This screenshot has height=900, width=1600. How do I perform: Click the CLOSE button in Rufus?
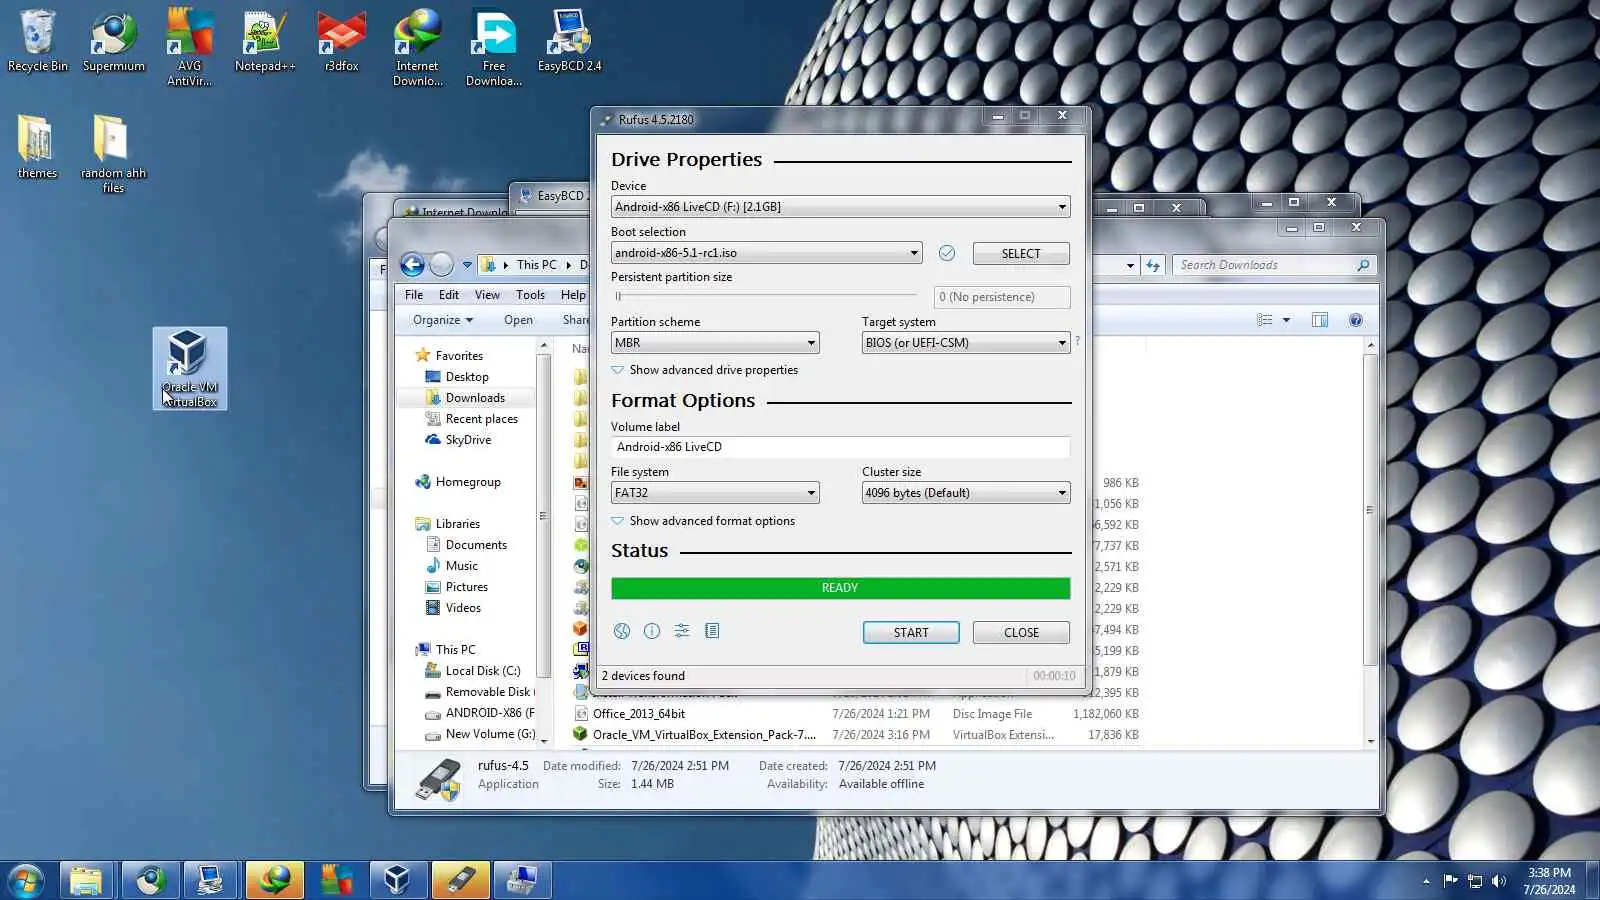[1021, 633]
